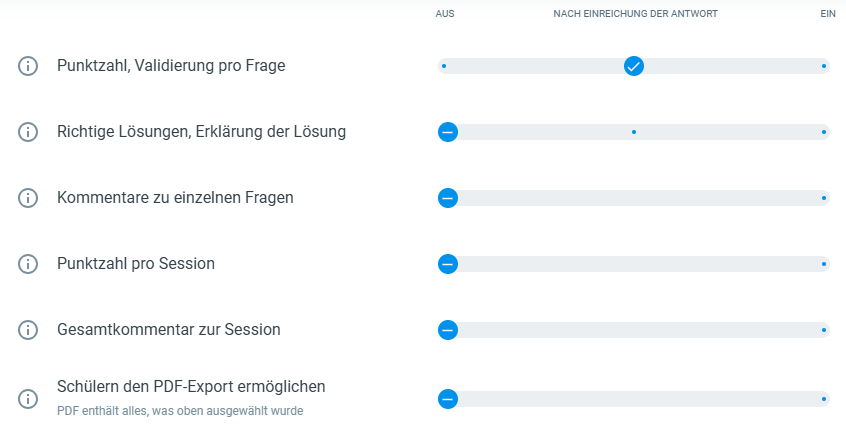Set Punktzahl, Validierung pro Frage to Ein
The height and width of the screenshot is (432, 846).
click(x=824, y=66)
